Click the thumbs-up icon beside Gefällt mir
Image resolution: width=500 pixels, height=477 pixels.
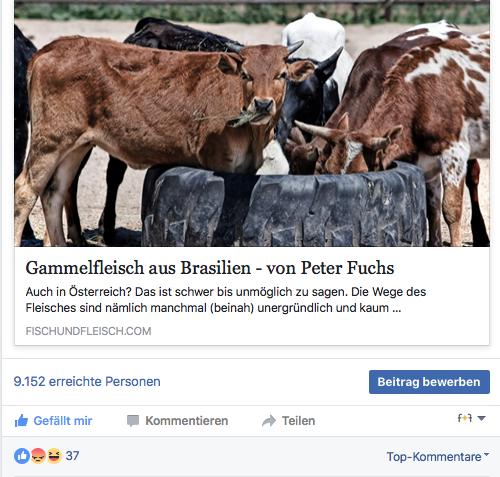pyautogui.click(x=21, y=421)
